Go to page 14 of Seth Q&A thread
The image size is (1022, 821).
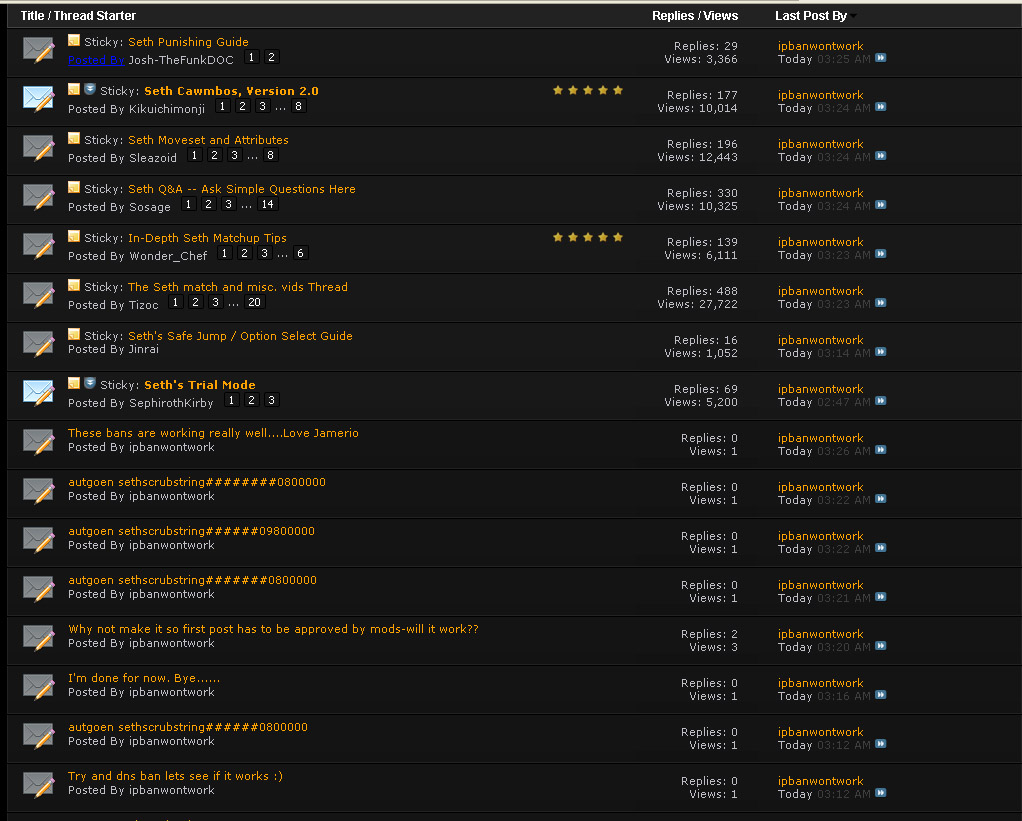pyautogui.click(x=266, y=205)
